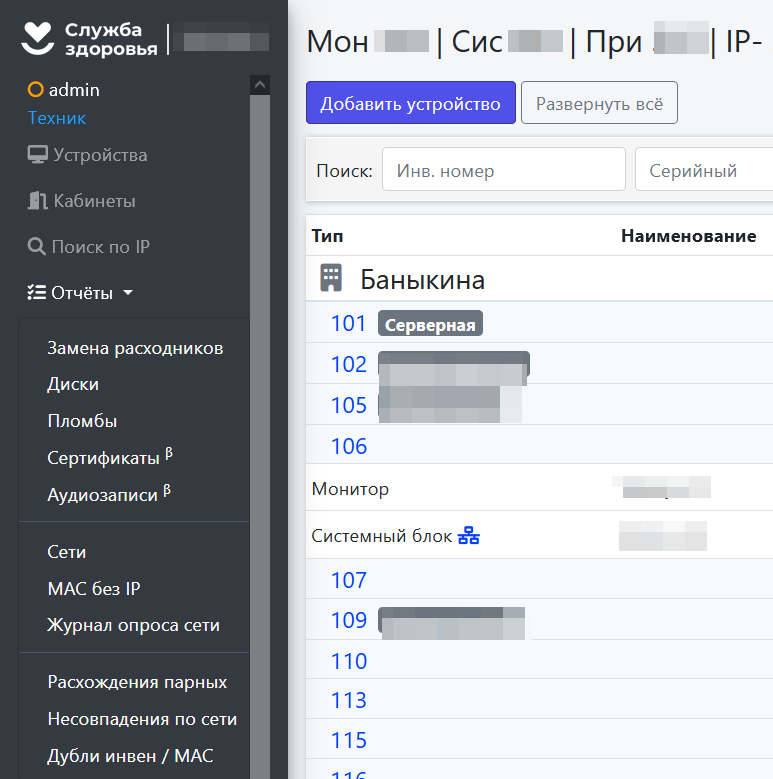The width and height of the screenshot is (773, 779).
Task: Click the orange circle status icon beside admin
Action: point(35,89)
